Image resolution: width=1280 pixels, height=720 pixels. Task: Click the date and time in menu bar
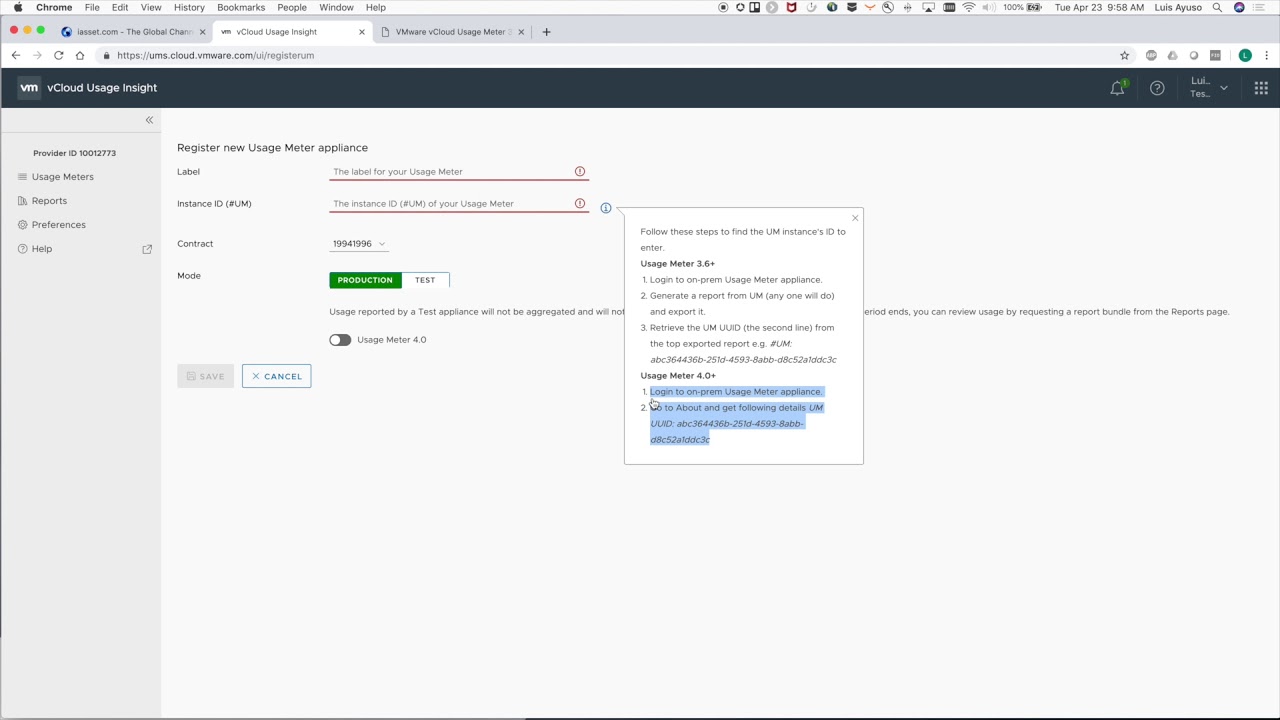click(1098, 8)
